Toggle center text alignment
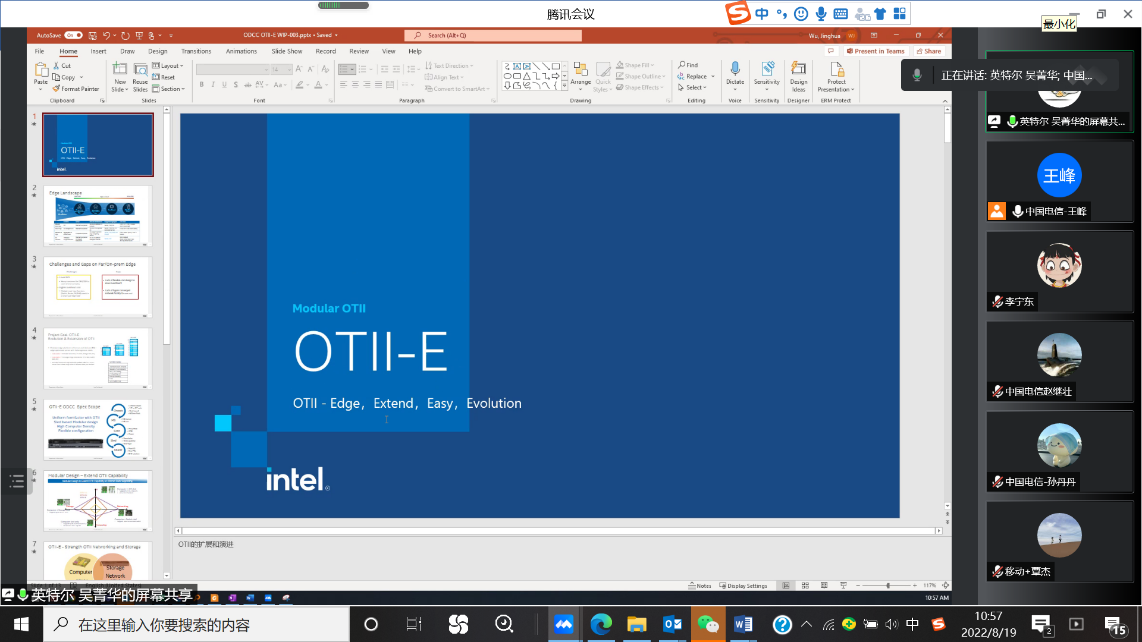The image size is (1142, 642). click(x=355, y=85)
